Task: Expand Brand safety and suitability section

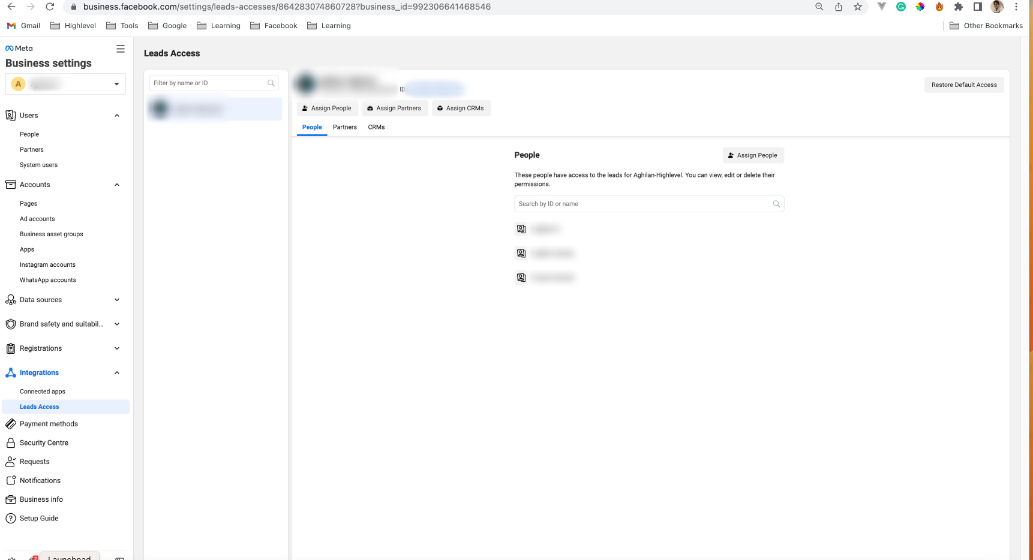Action: (117, 324)
